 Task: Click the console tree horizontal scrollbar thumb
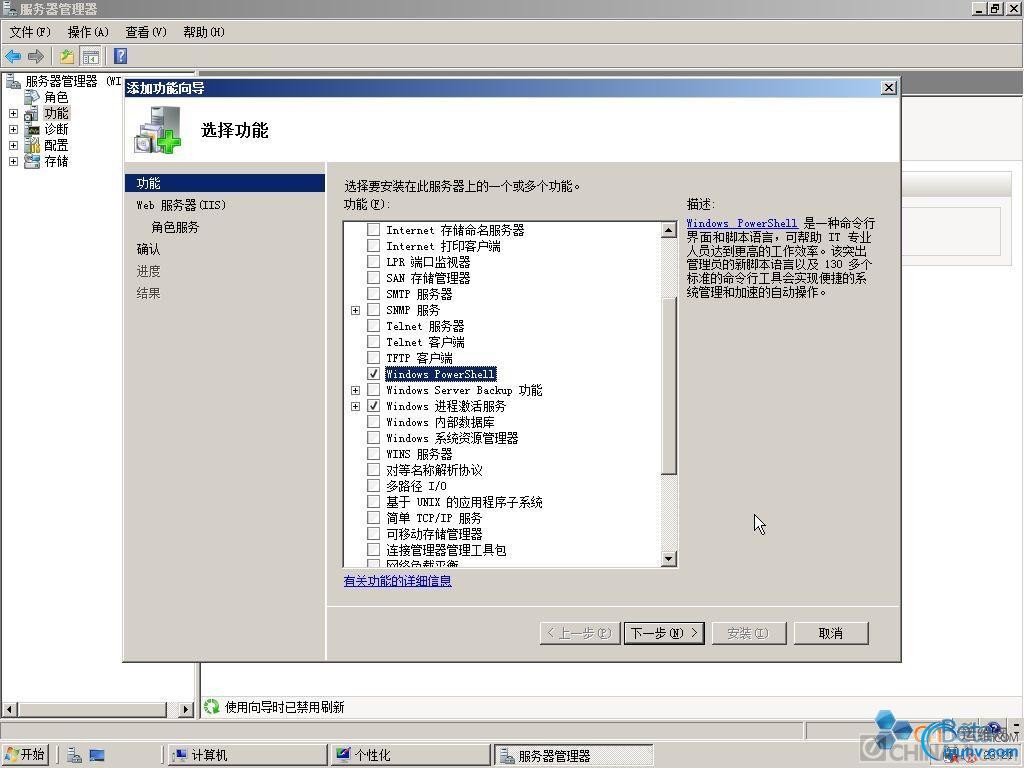[x=92, y=709]
